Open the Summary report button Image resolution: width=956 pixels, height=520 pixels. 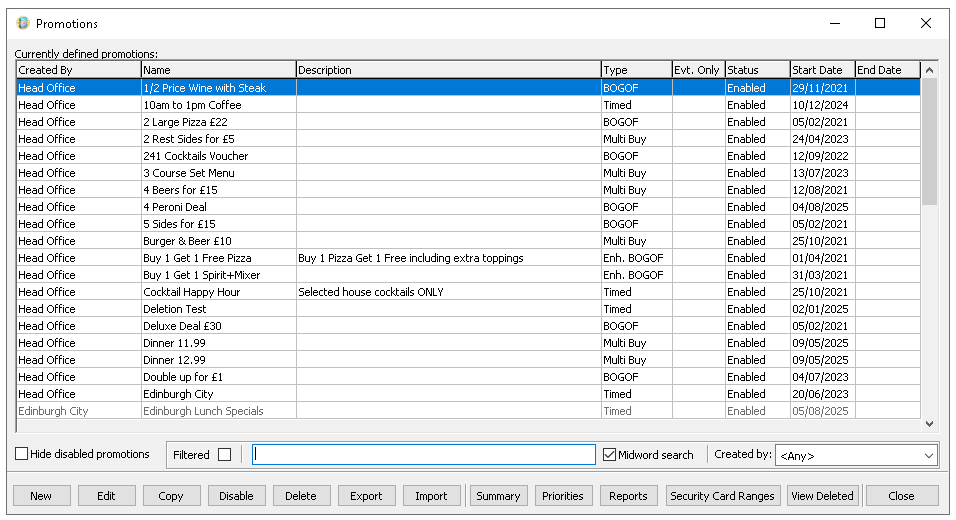pos(498,496)
